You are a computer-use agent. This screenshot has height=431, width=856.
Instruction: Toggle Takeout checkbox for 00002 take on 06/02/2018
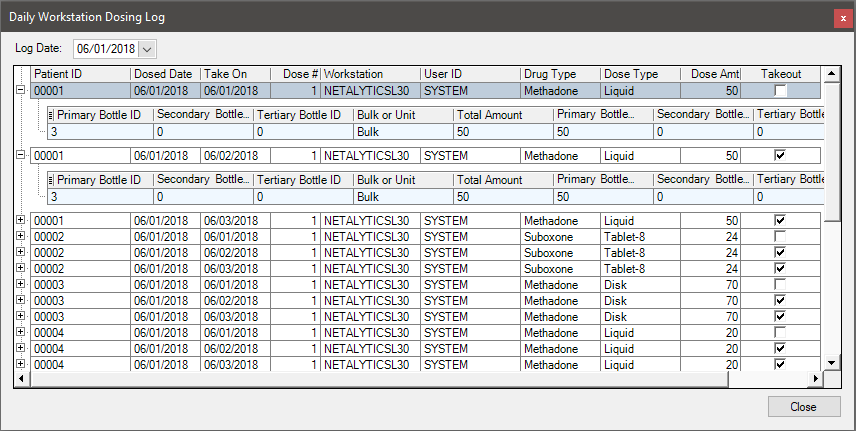coord(781,252)
